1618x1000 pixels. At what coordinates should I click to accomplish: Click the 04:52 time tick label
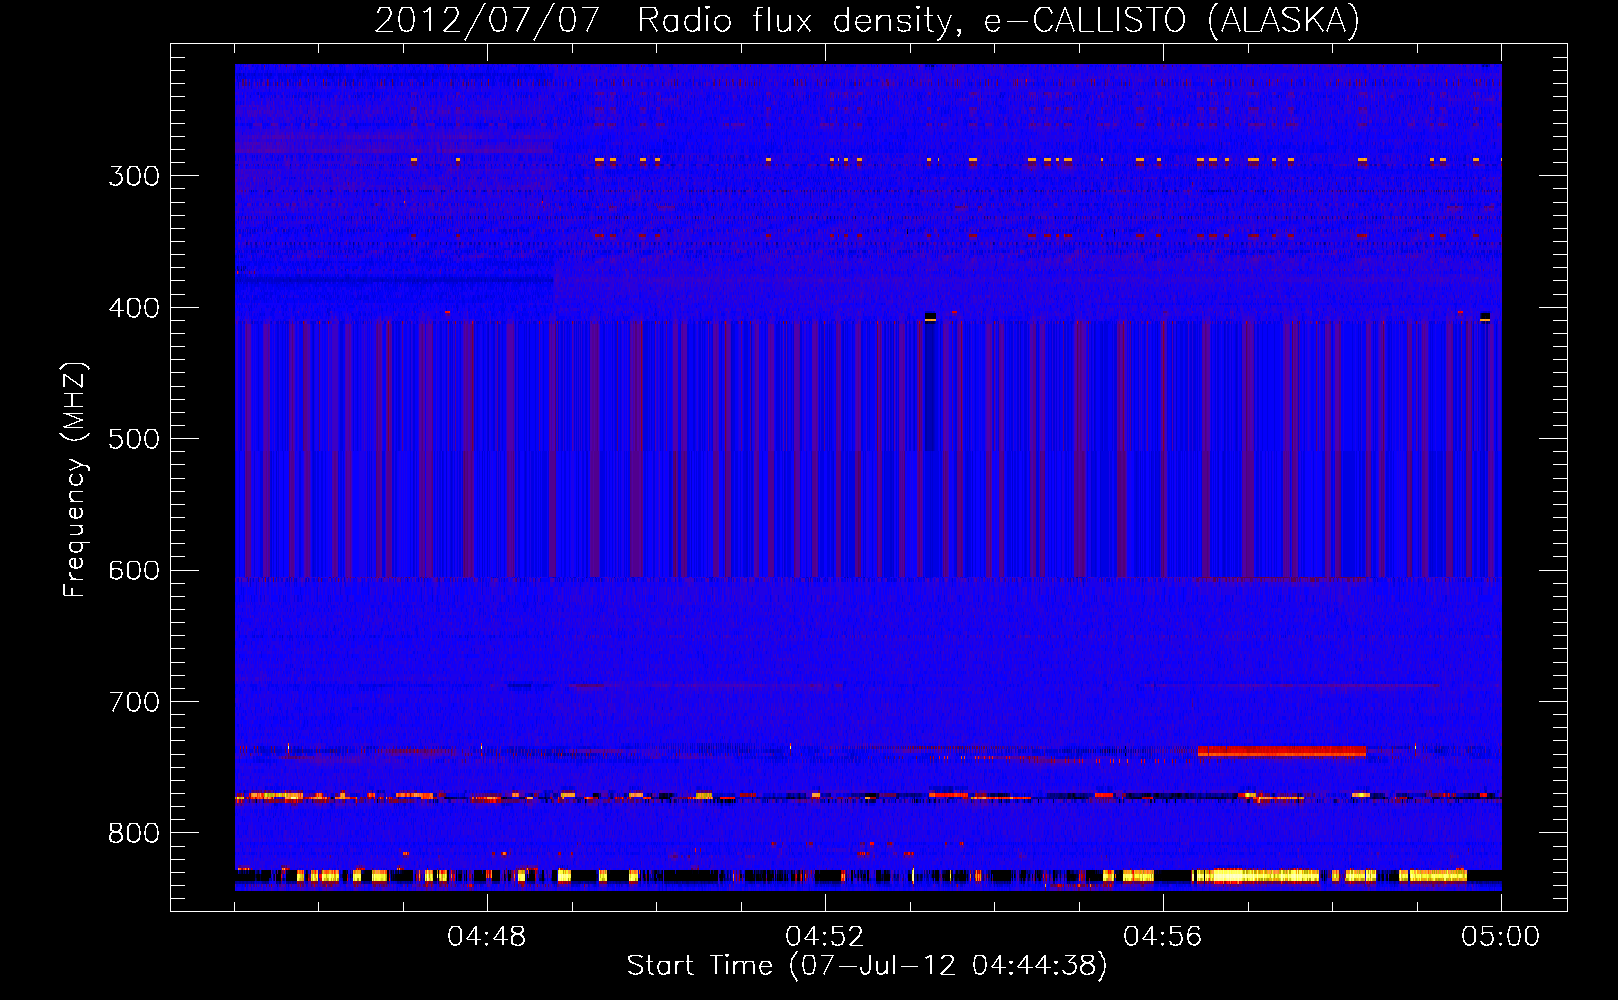point(825,936)
